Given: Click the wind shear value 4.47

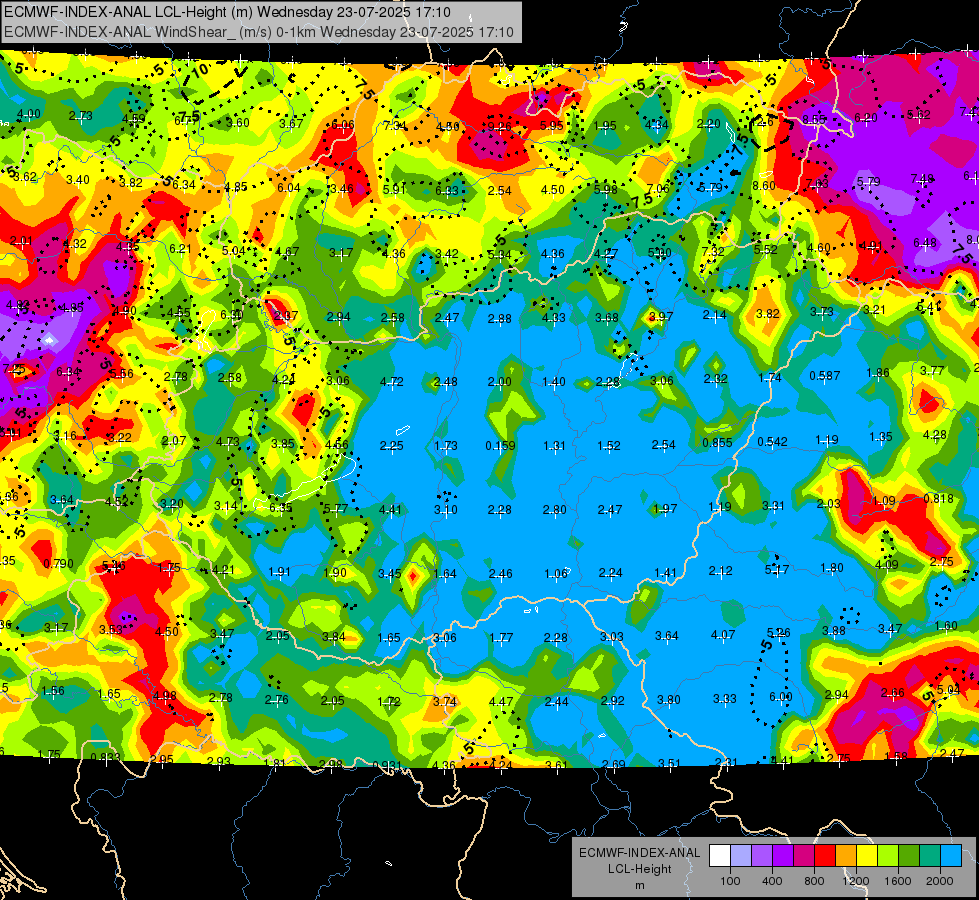Looking at the screenshot, I should tap(501, 701).
